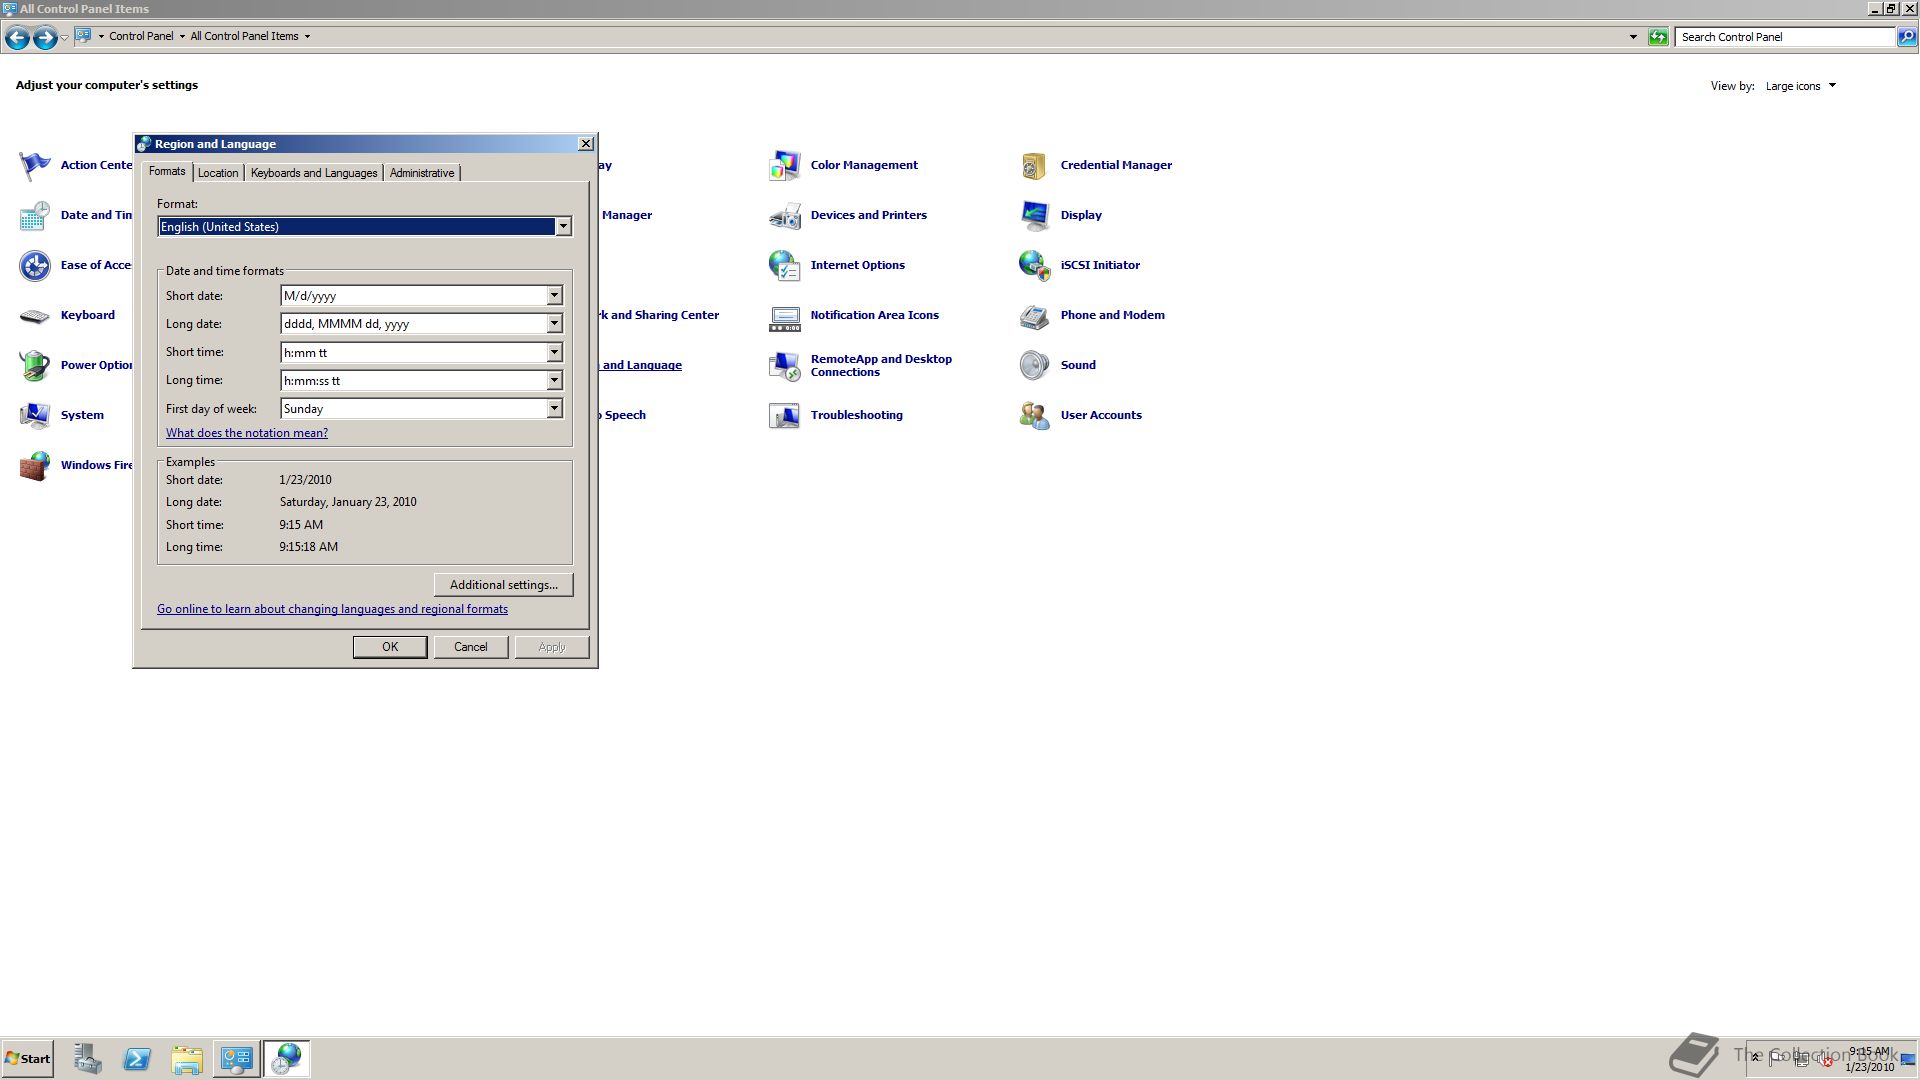Open the Keyboard control panel icon
The height and width of the screenshot is (1080, 1920).
coord(35,315)
